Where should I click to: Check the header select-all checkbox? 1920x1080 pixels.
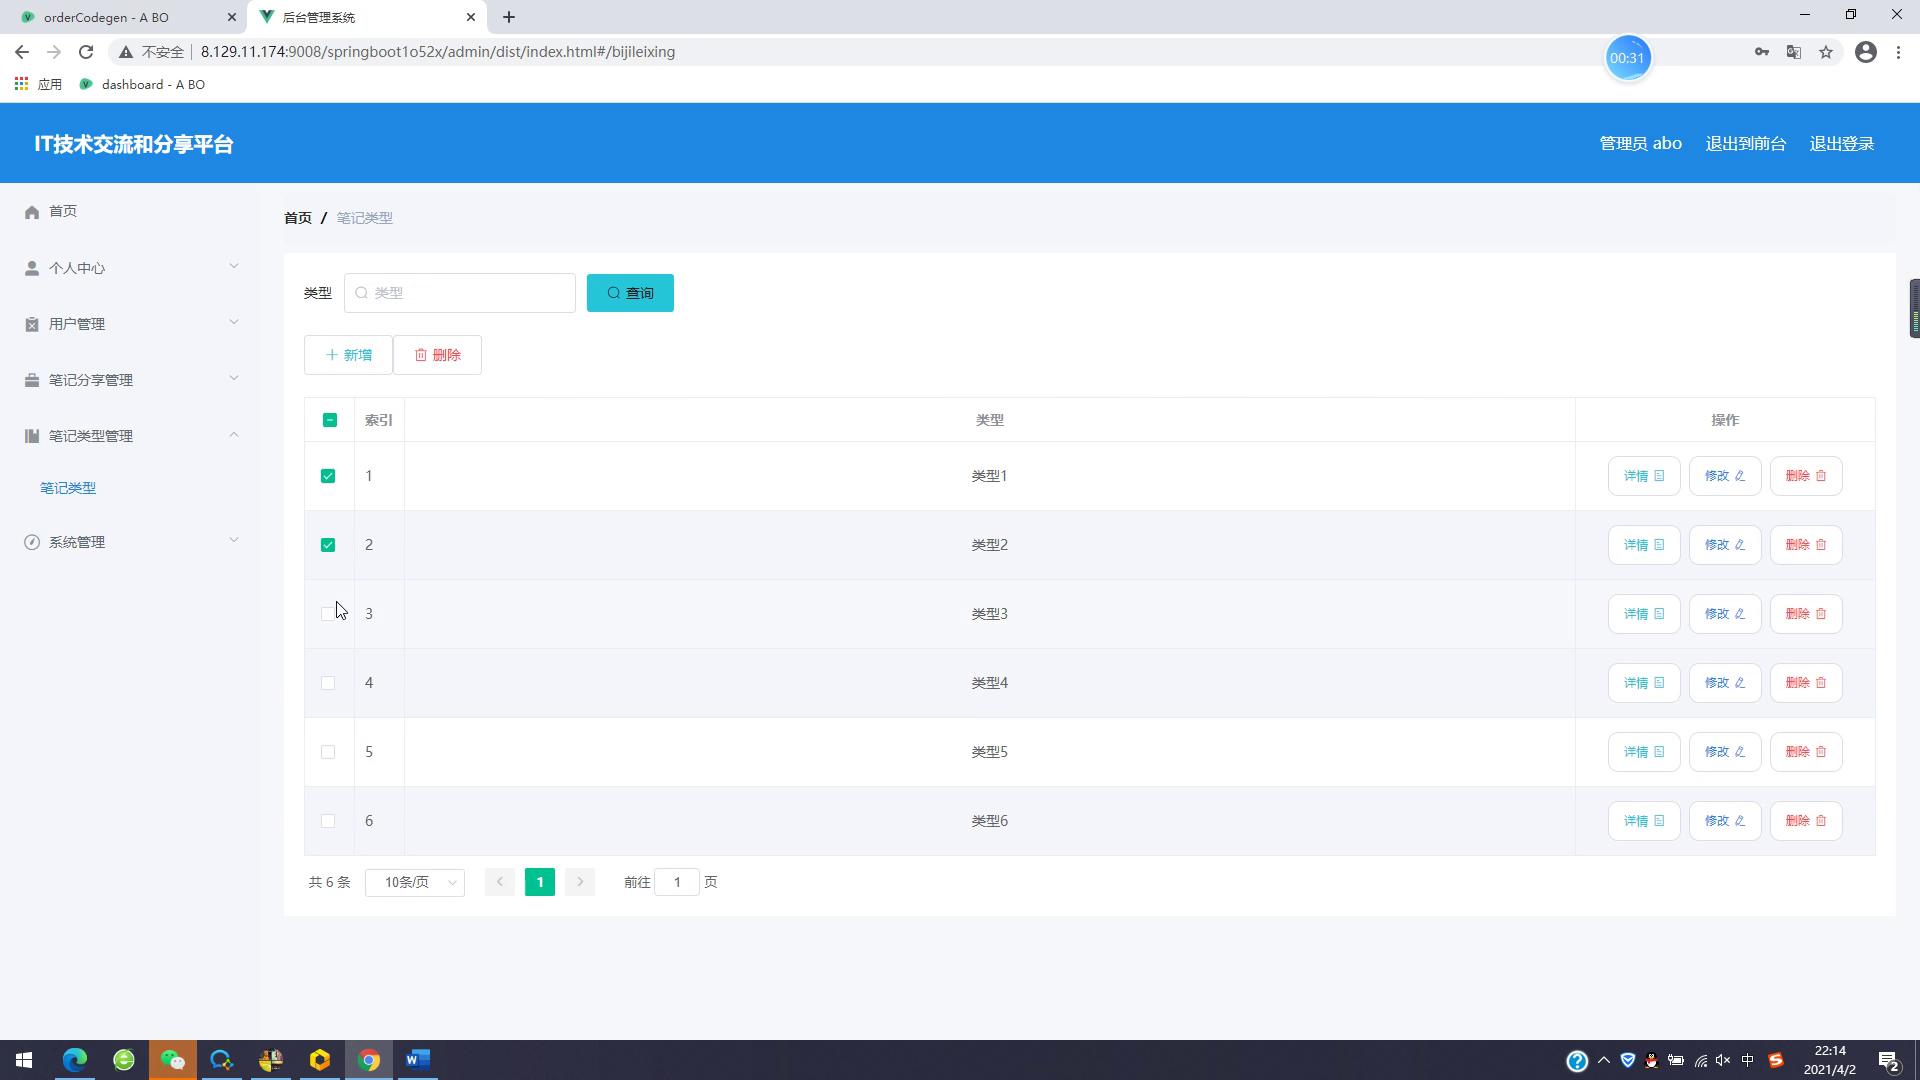coord(330,418)
